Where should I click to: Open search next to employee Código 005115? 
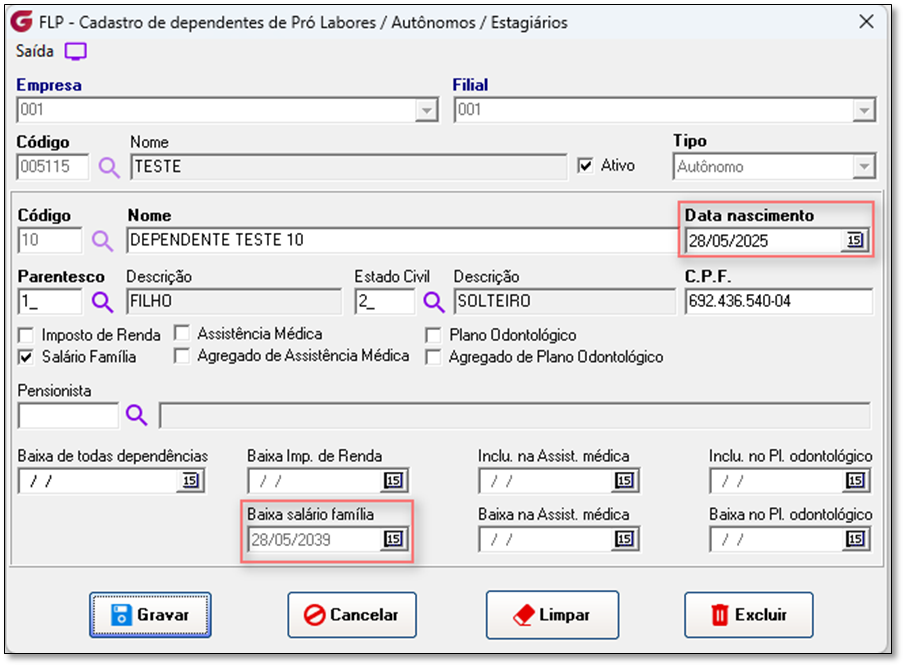click(109, 167)
